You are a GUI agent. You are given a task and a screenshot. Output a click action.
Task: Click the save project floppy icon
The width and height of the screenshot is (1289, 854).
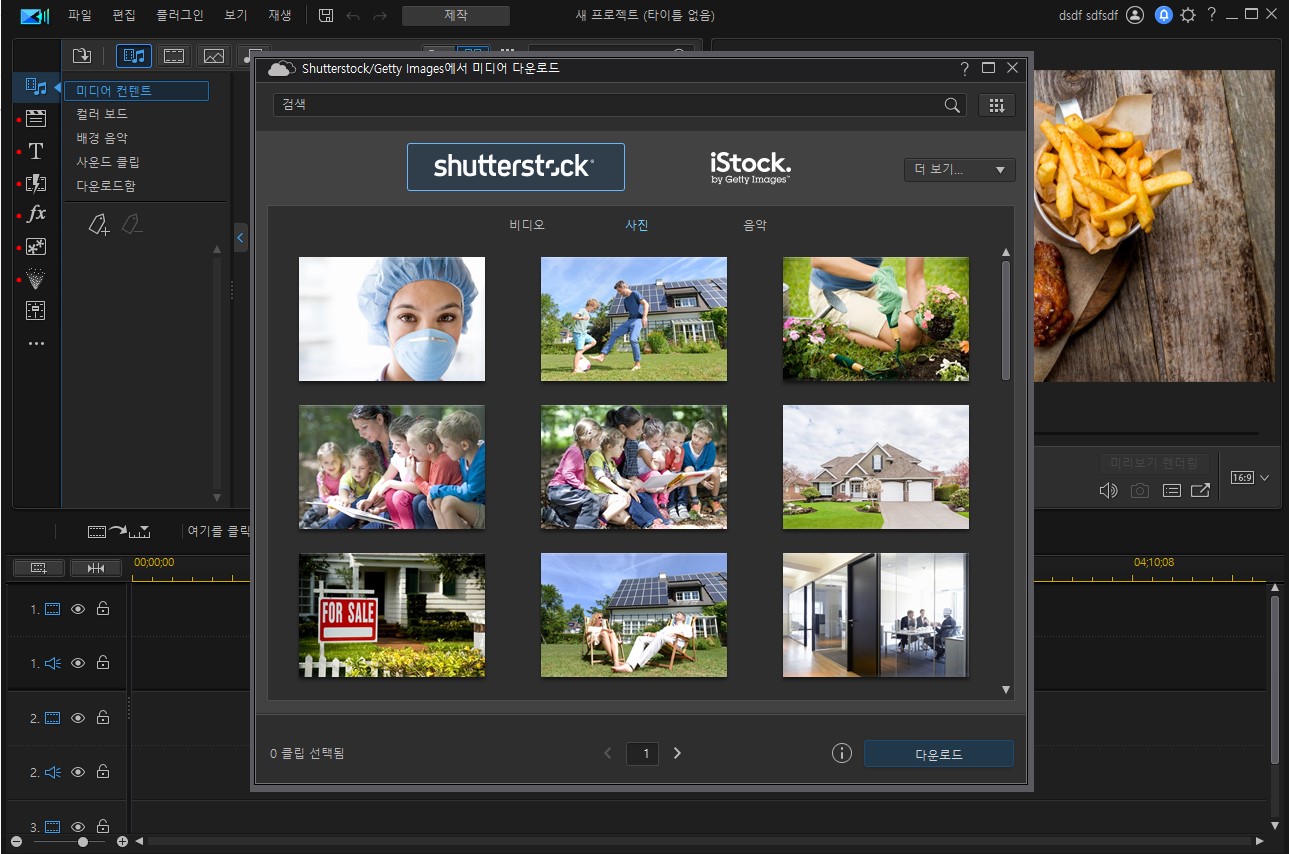(326, 15)
